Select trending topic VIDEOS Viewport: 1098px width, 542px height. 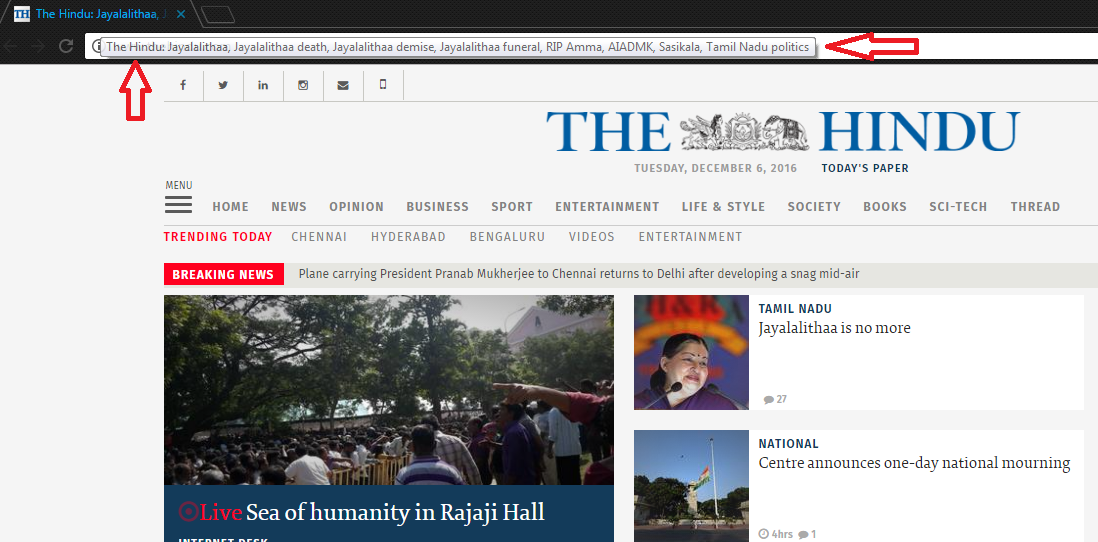(x=592, y=237)
